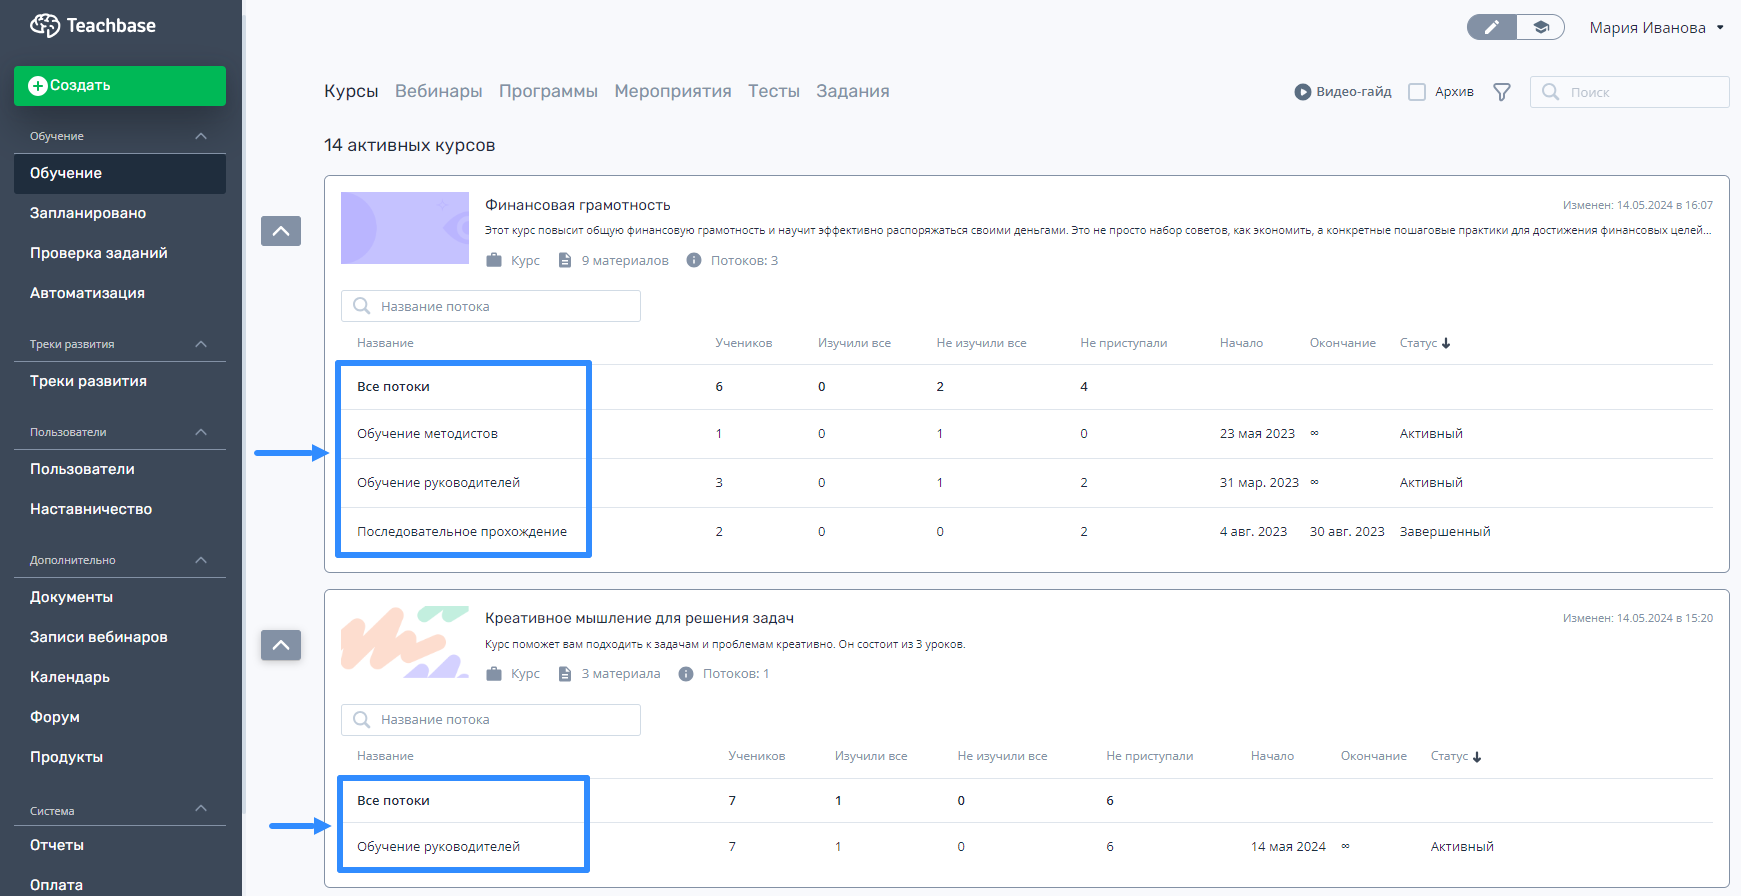Click Название потока search in Финансовая грамотность

point(491,306)
